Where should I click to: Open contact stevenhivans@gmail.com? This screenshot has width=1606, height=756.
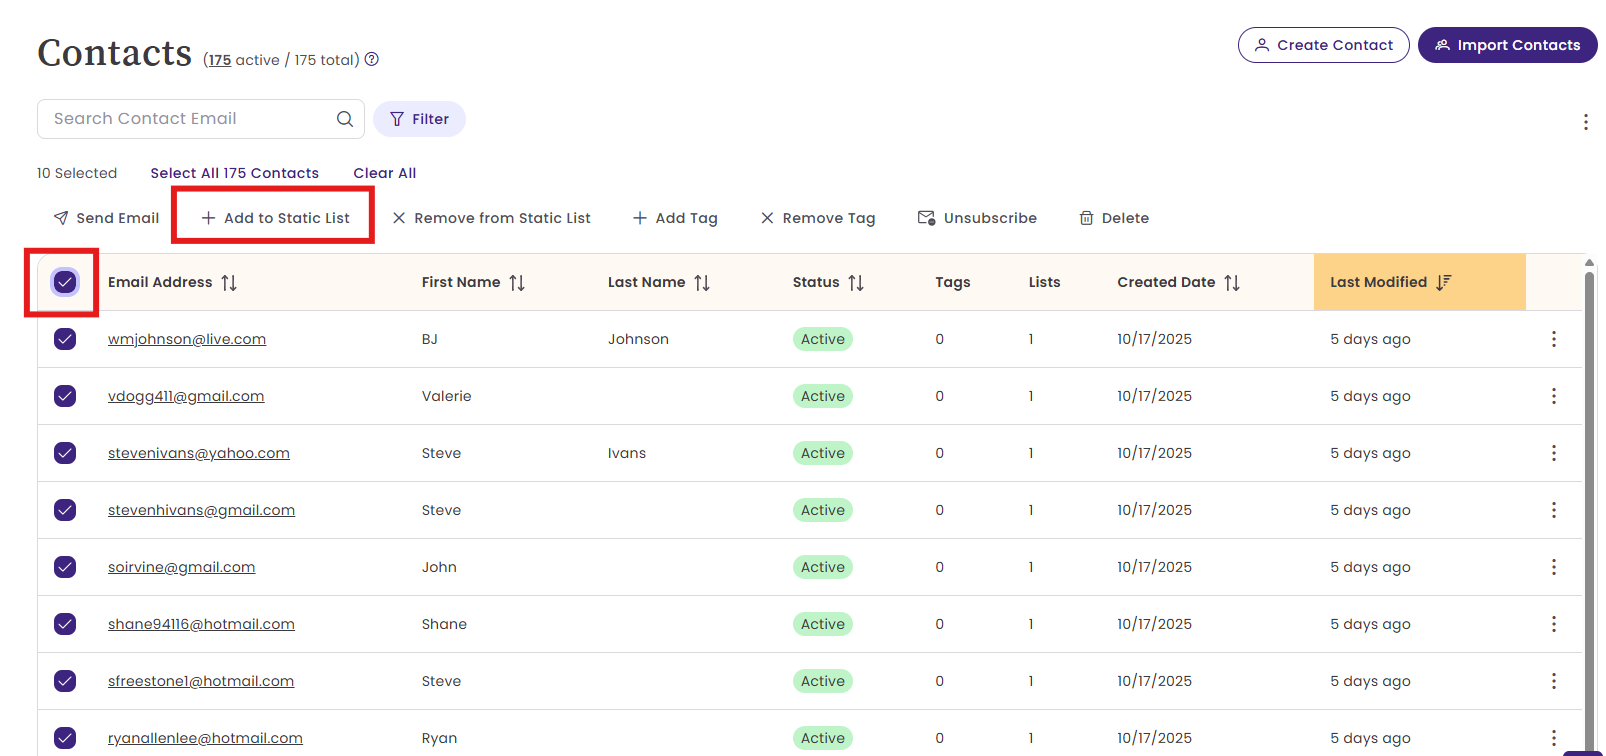tap(201, 510)
